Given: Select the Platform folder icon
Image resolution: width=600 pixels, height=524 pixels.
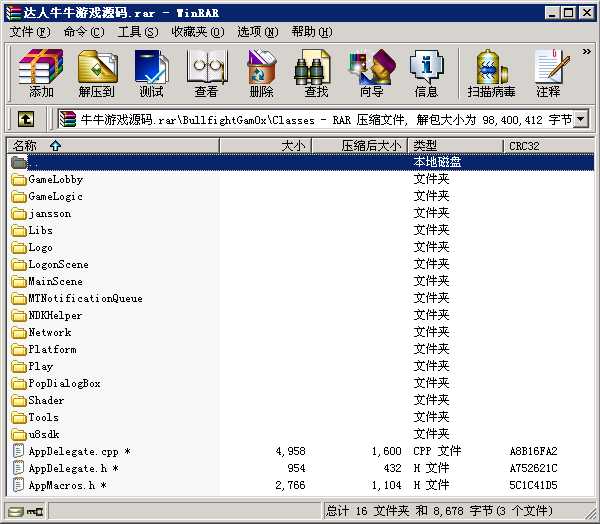Looking at the screenshot, I should [18, 349].
